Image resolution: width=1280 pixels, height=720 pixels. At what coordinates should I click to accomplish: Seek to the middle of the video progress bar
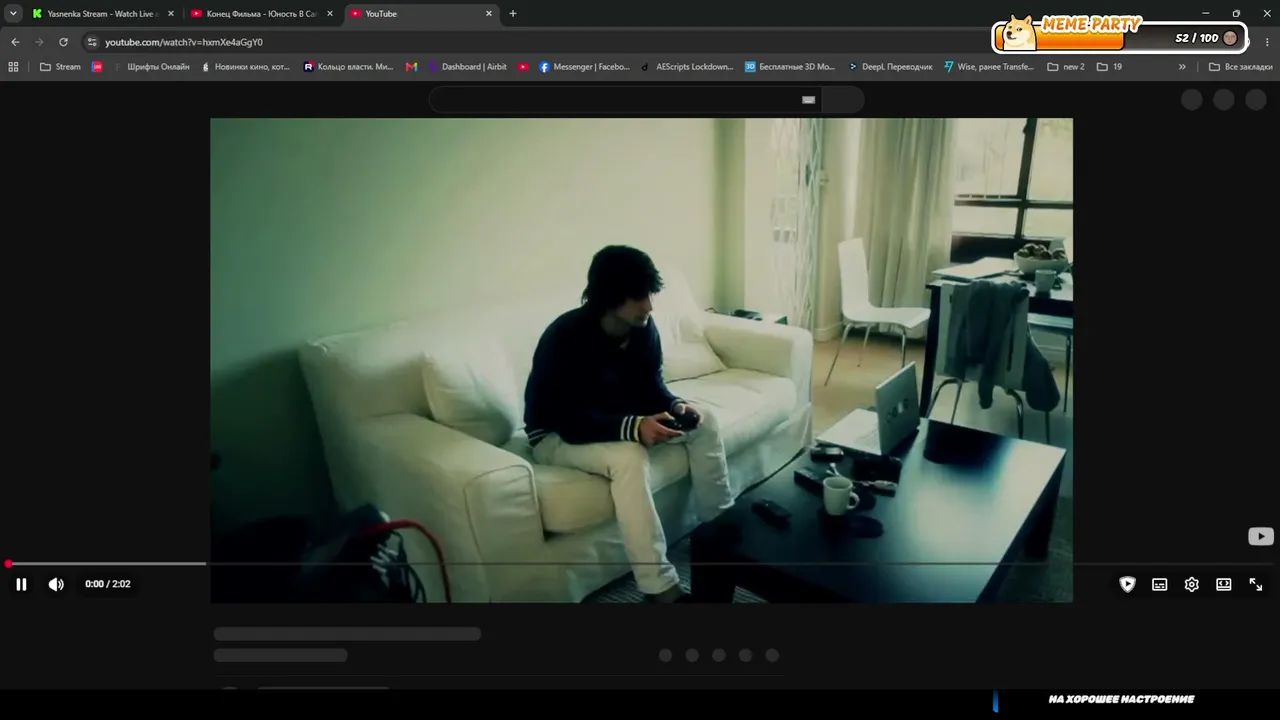coord(640,564)
